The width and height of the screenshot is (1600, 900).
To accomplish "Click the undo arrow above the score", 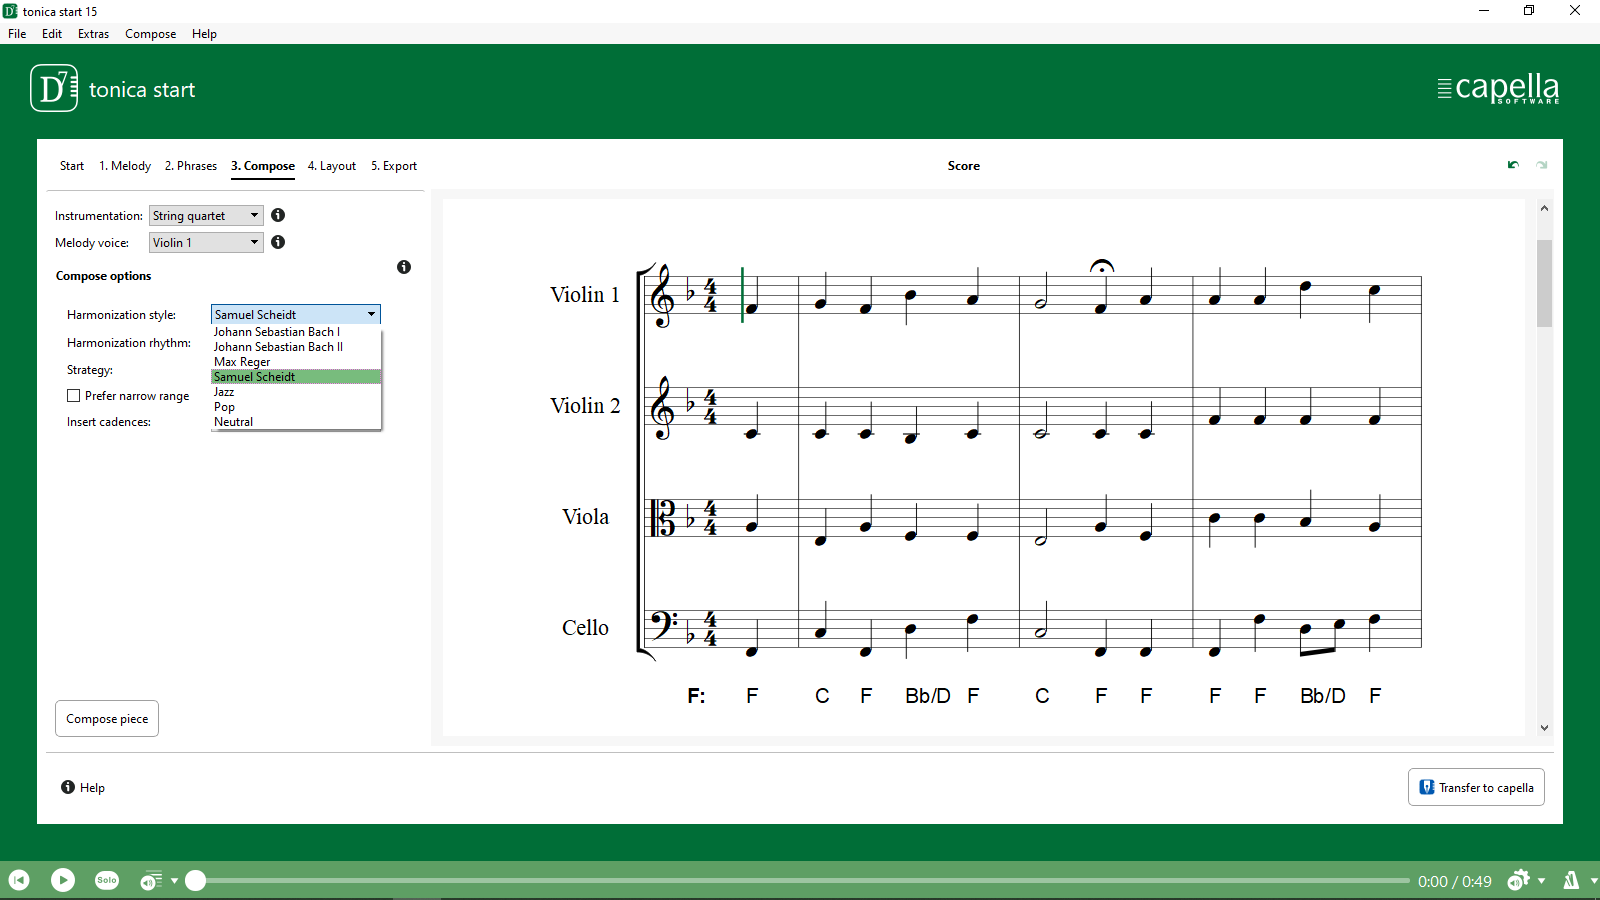I will coord(1513,165).
